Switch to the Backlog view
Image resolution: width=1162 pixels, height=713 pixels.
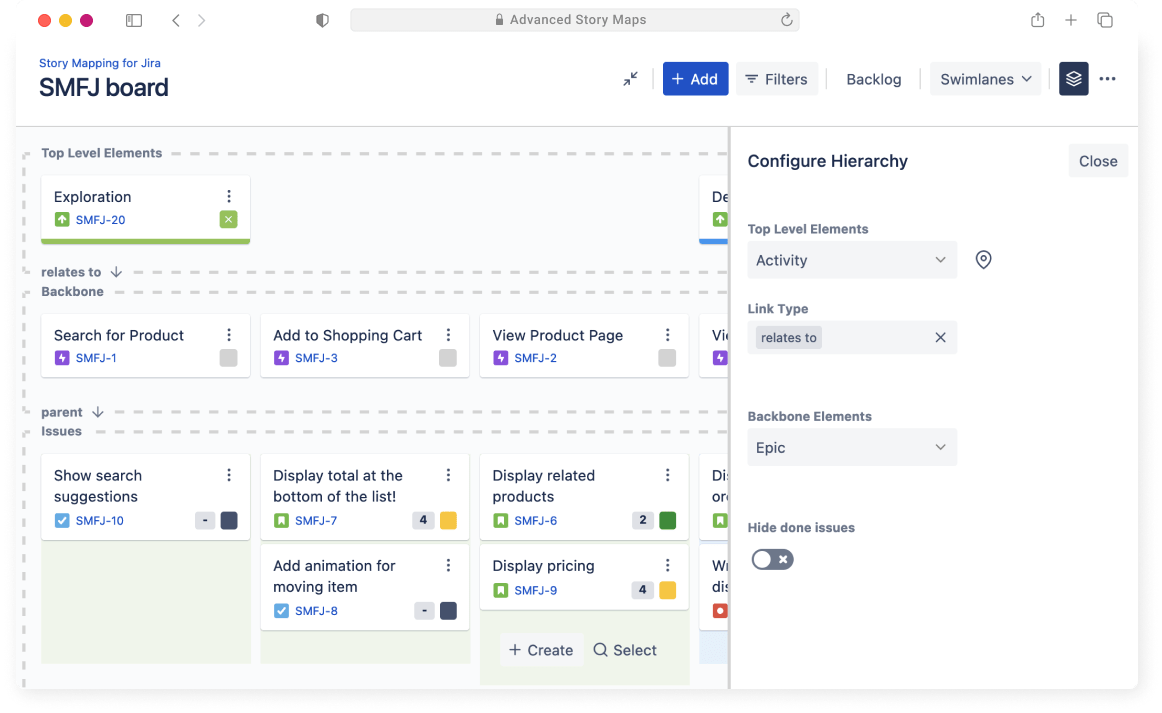873,78
